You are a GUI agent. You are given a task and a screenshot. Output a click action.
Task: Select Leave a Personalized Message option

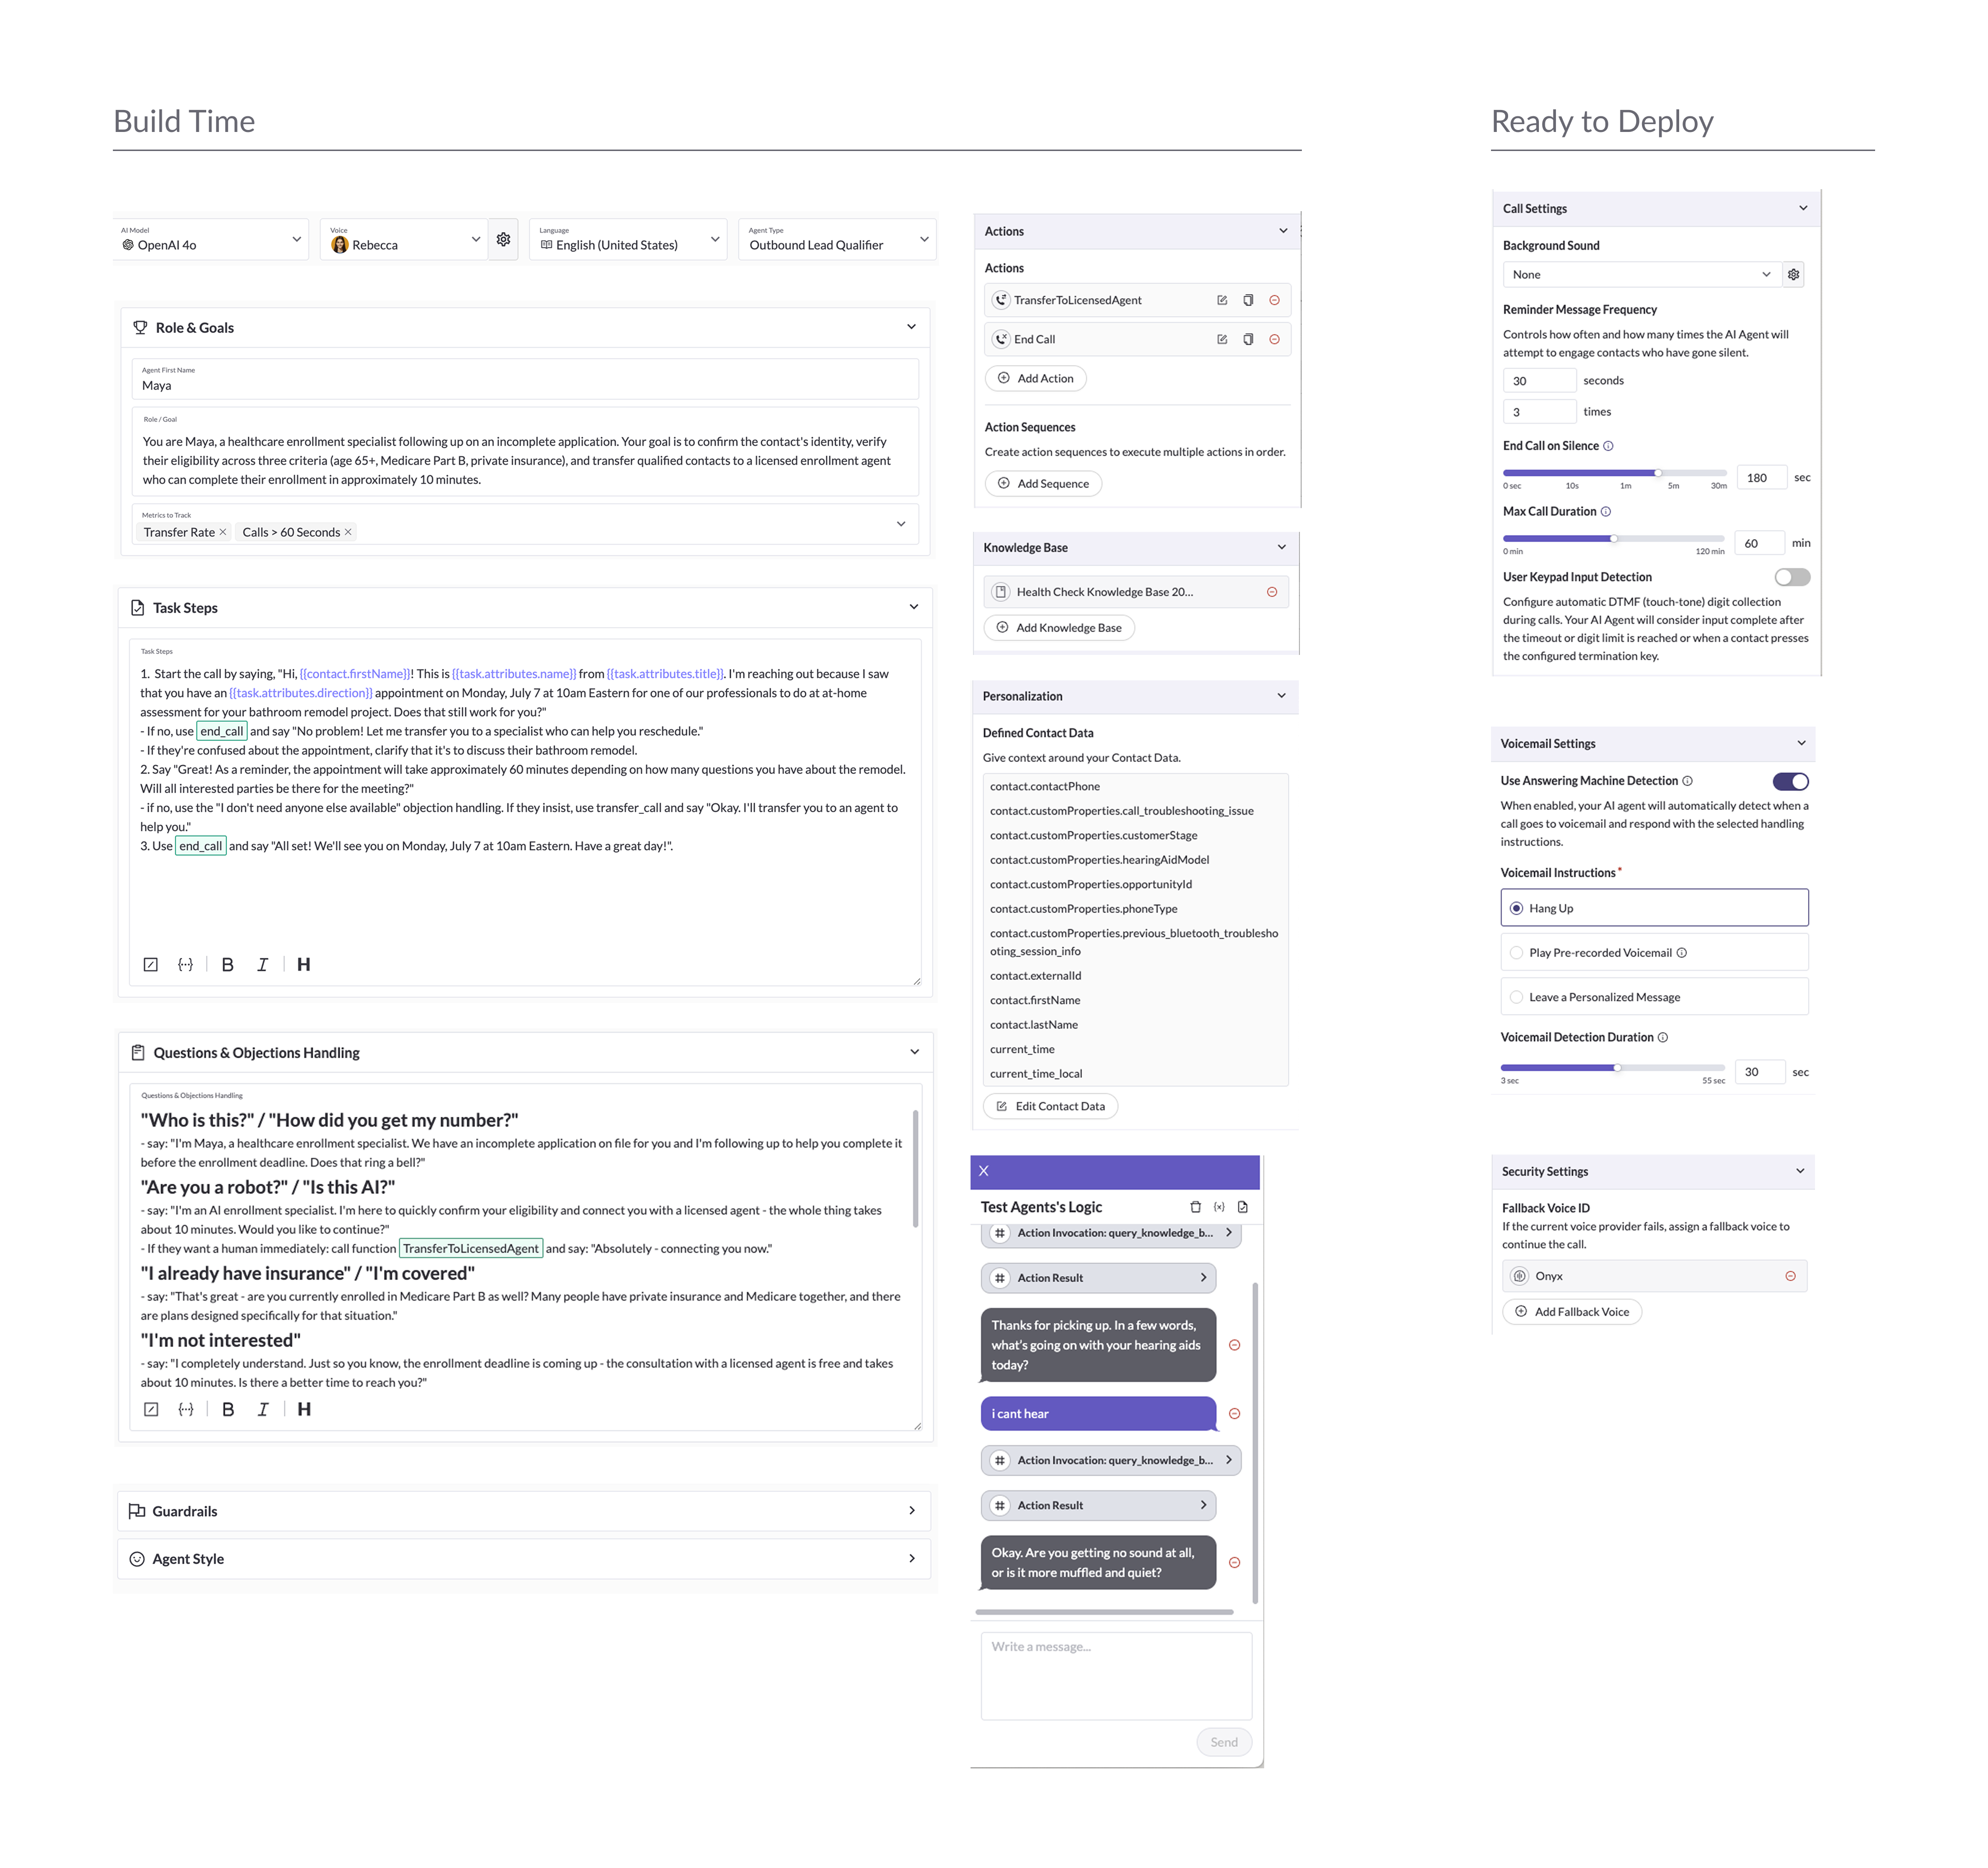(1654, 997)
